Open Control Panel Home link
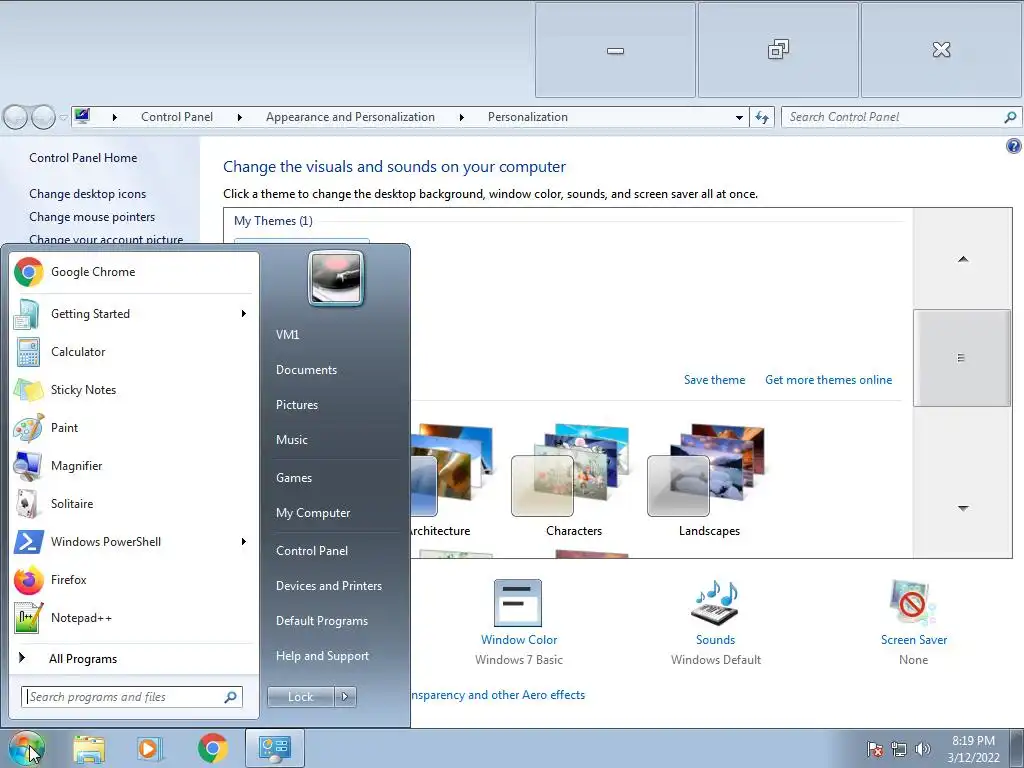Image resolution: width=1024 pixels, height=768 pixels. 83,158
